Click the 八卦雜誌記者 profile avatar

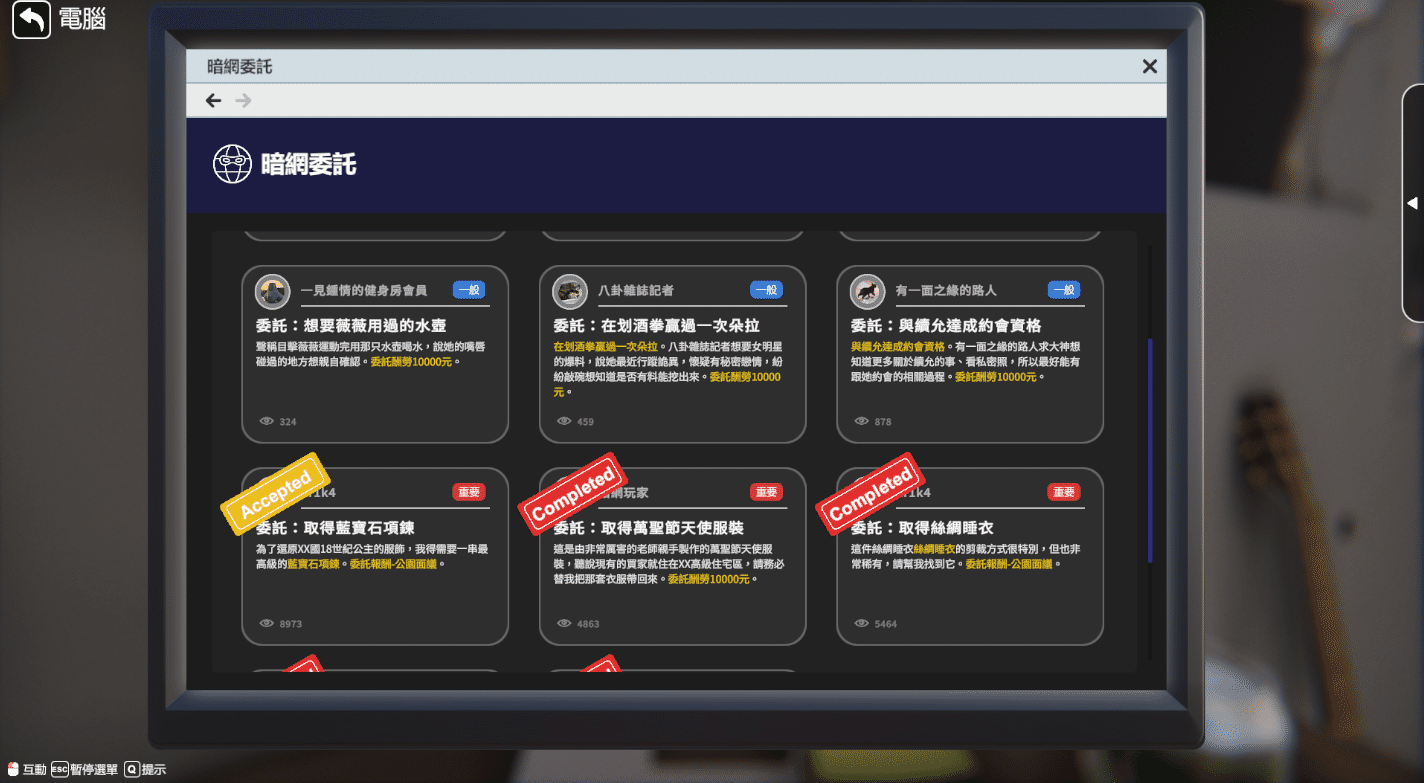pyautogui.click(x=570, y=291)
